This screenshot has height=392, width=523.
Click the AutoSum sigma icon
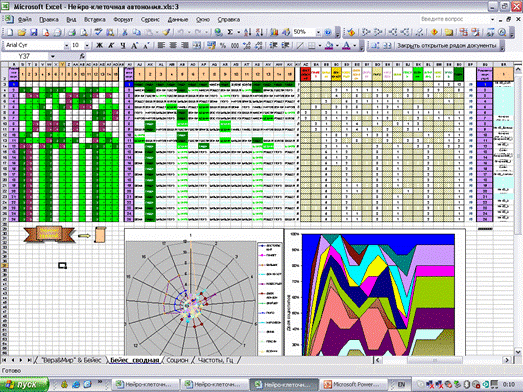[x=230, y=32]
